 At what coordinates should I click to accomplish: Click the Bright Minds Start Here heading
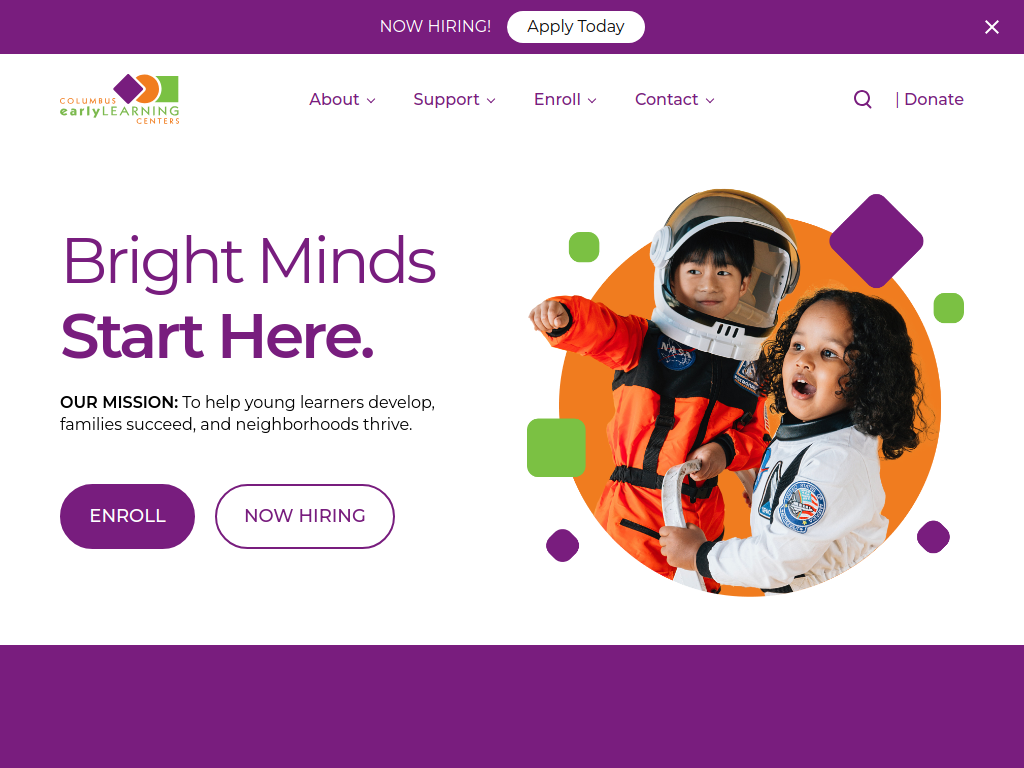pos(249,298)
